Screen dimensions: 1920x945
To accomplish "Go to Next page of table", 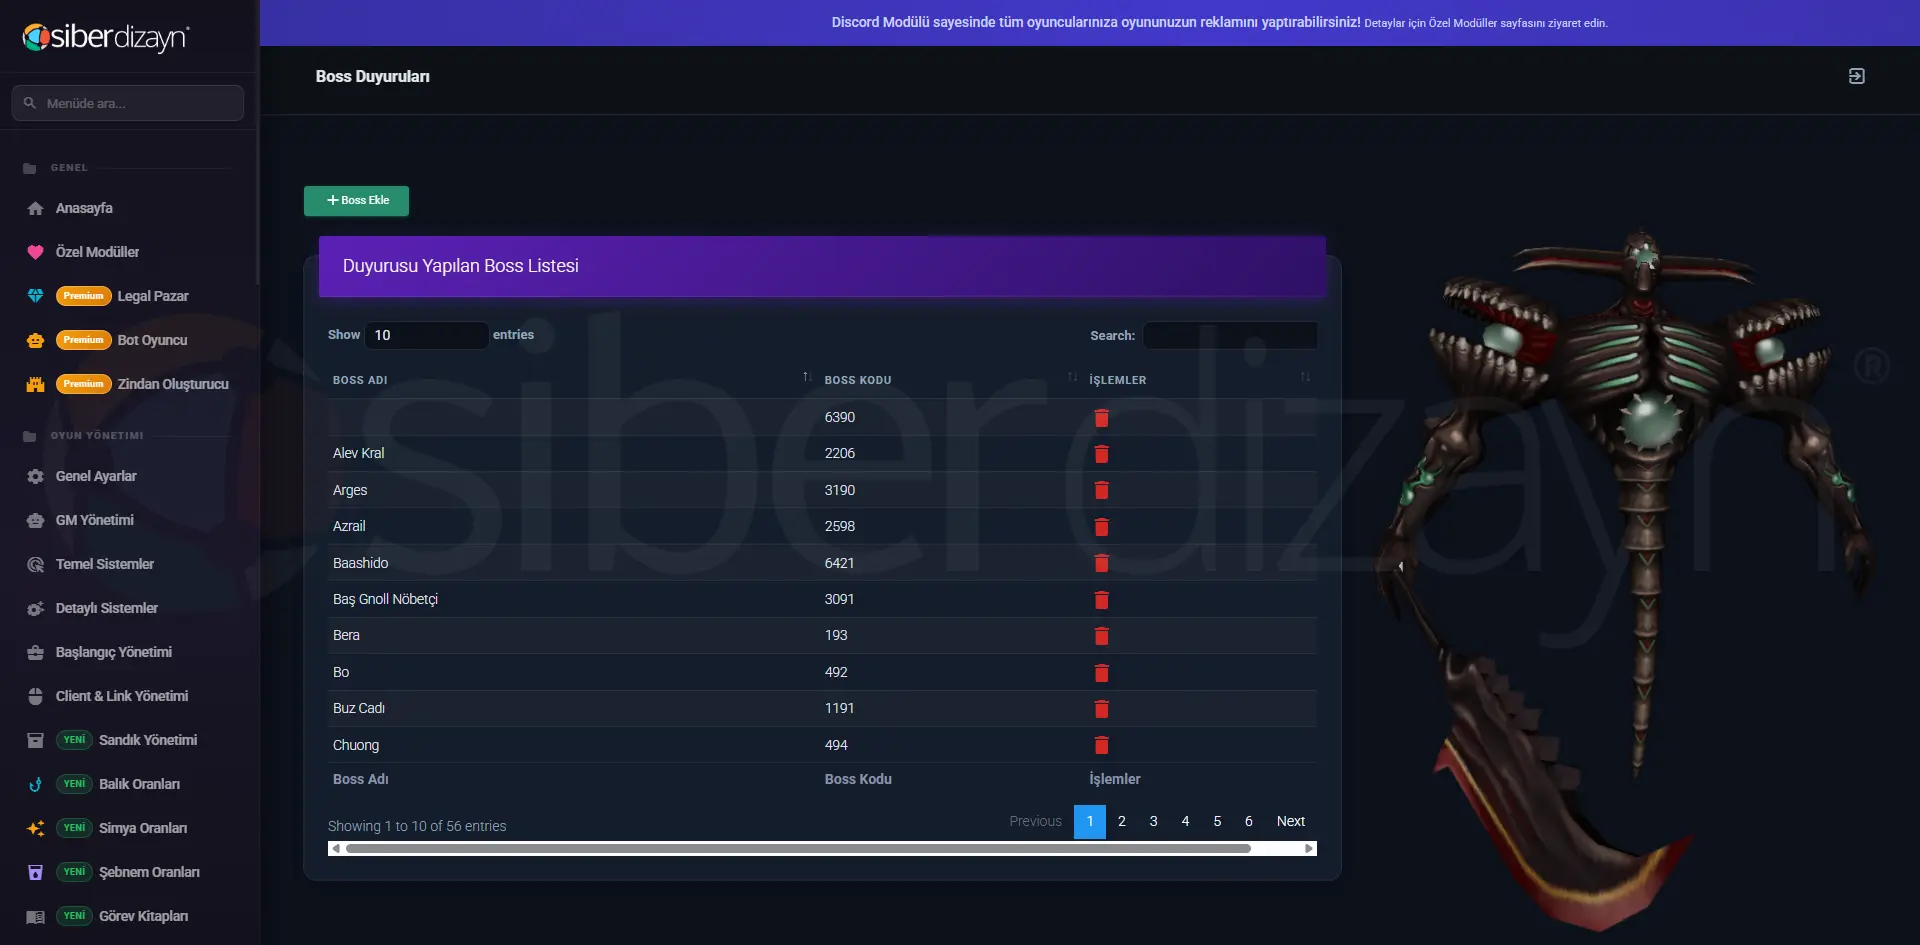I will (x=1290, y=821).
